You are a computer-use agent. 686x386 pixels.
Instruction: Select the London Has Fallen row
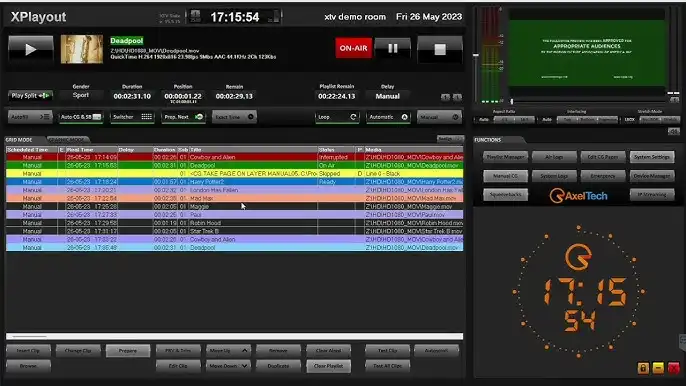click(234, 190)
